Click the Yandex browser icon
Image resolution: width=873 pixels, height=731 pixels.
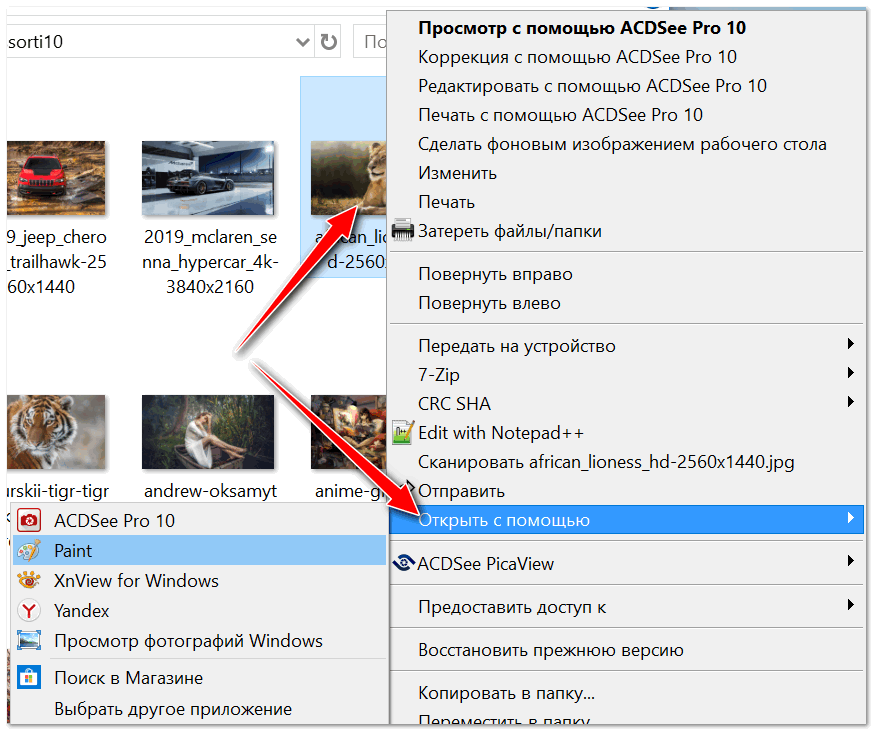[x=28, y=611]
